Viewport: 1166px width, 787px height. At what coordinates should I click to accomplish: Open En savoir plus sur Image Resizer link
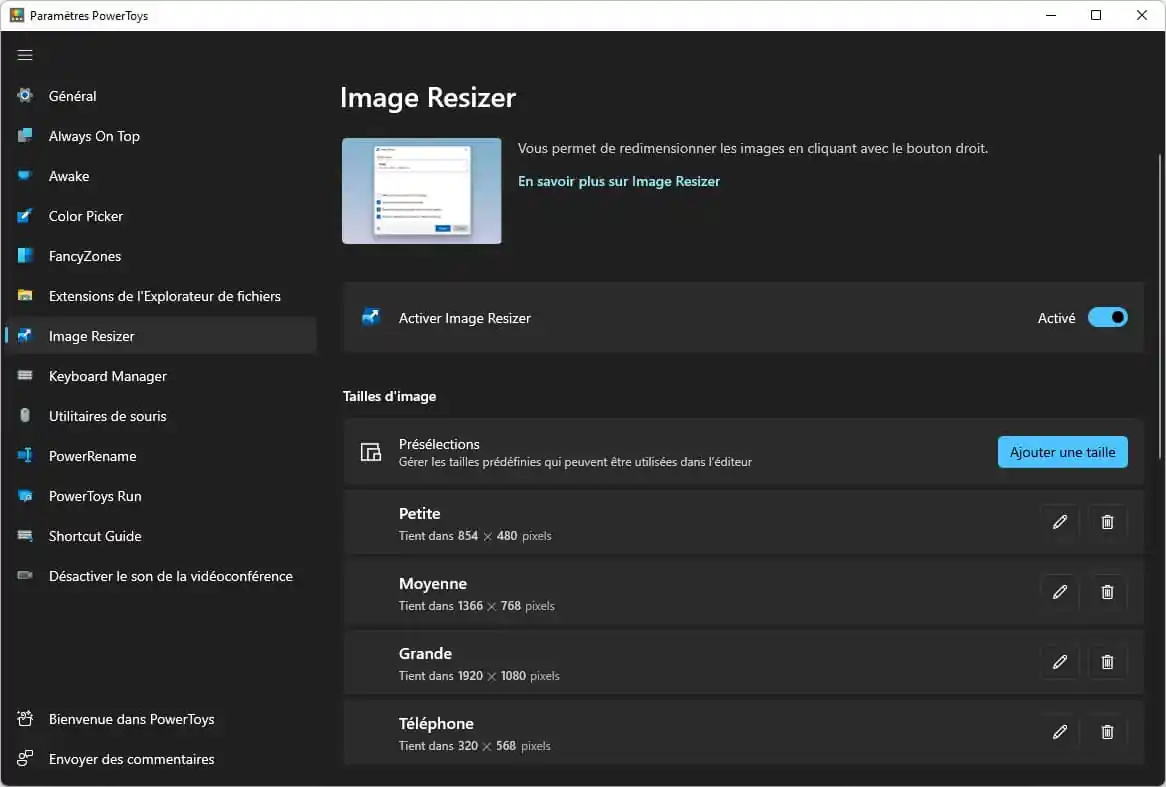(619, 182)
